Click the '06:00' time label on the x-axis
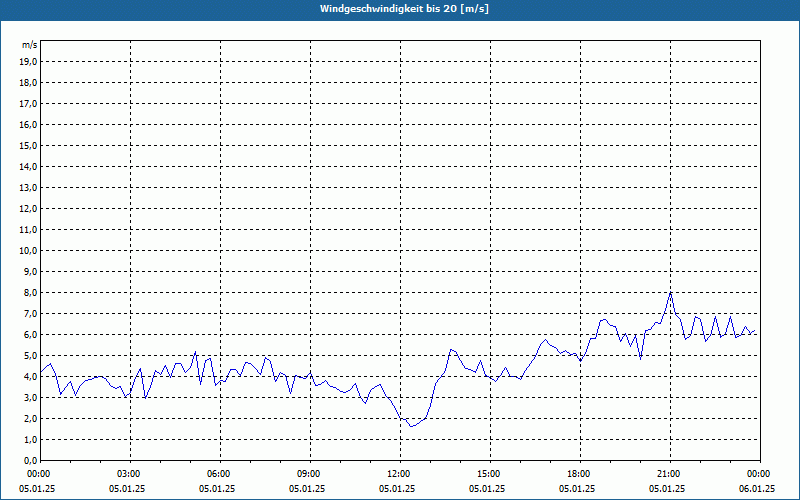Viewport: 800px width, 500px height. point(220,474)
